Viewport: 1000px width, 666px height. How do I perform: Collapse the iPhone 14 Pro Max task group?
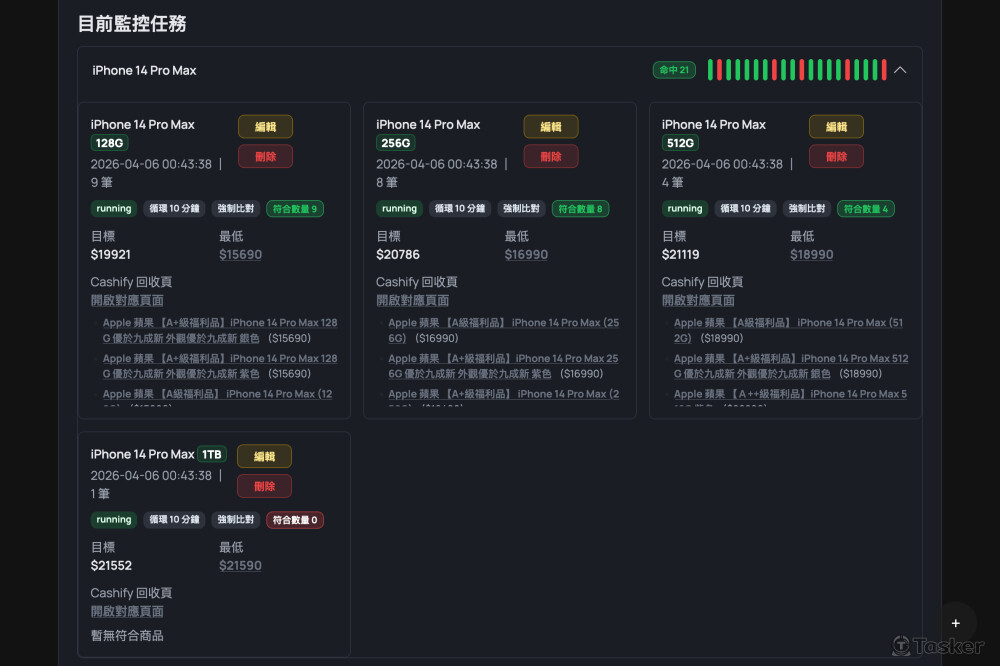(900, 70)
